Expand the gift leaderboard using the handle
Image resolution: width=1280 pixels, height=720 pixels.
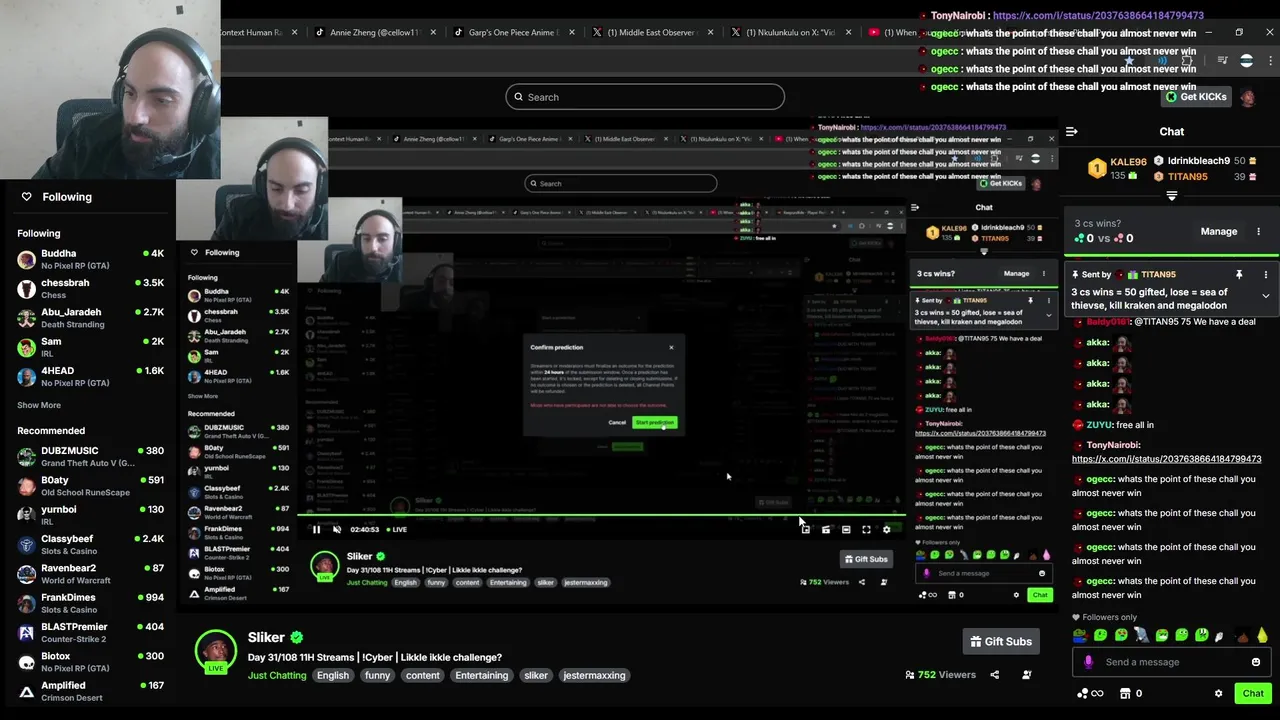tap(1172, 197)
